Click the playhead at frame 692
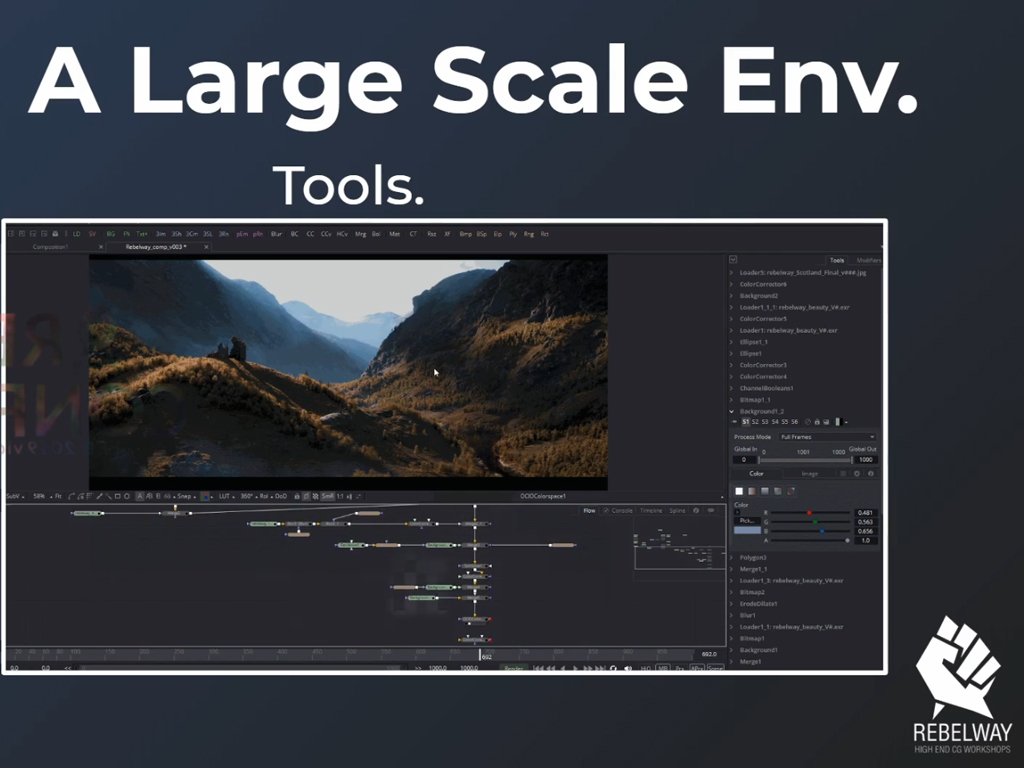This screenshot has height=768, width=1024. click(x=481, y=654)
